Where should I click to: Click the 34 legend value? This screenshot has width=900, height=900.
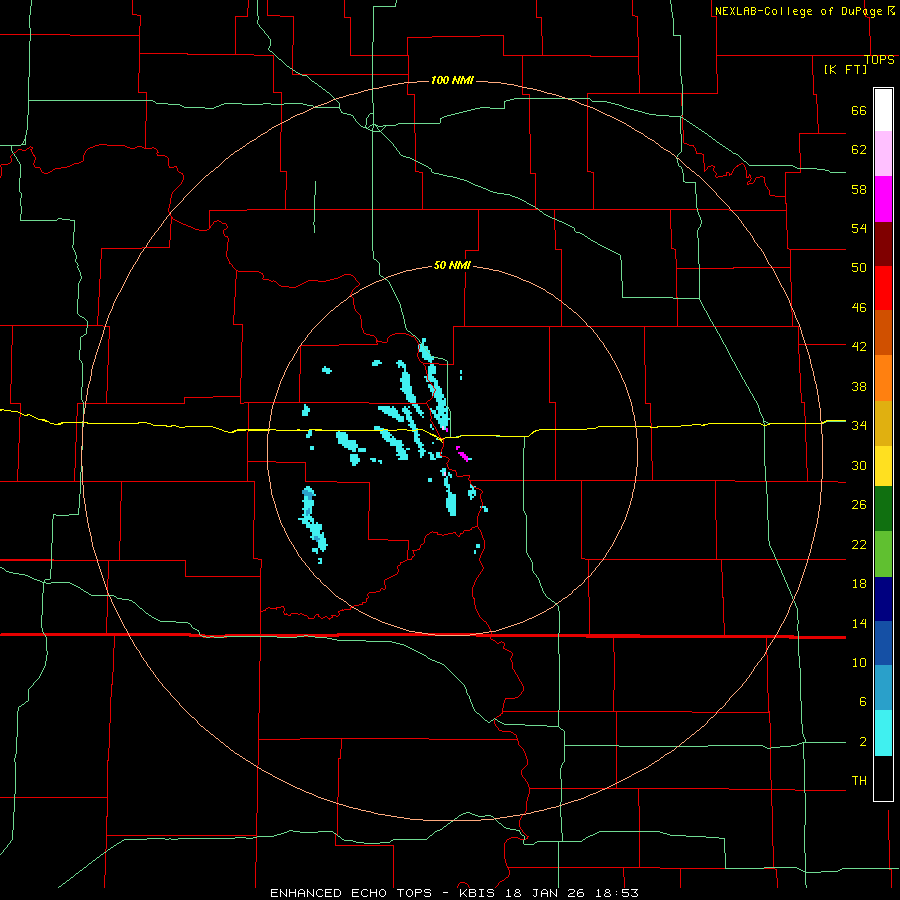[859, 426]
